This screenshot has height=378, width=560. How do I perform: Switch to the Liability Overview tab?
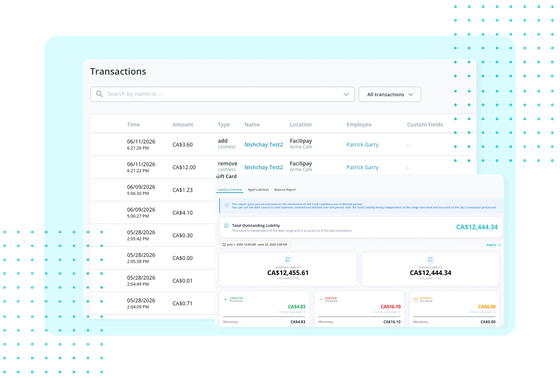pyautogui.click(x=230, y=190)
